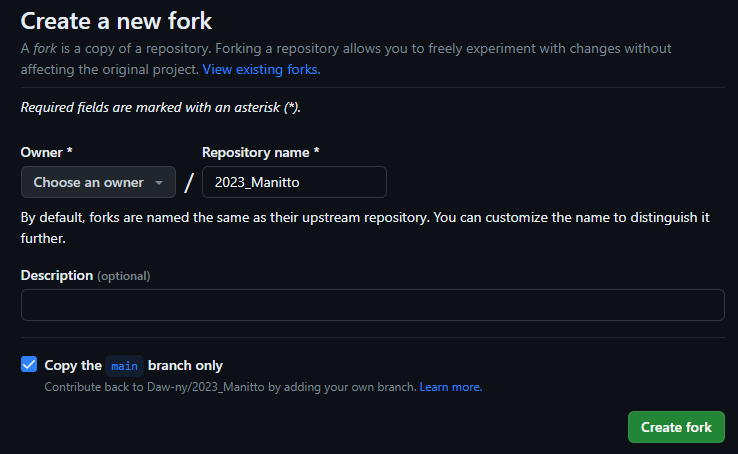This screenshot has height=454, width=738.
Task: Click the Description field label
Action: click(57, 275)
